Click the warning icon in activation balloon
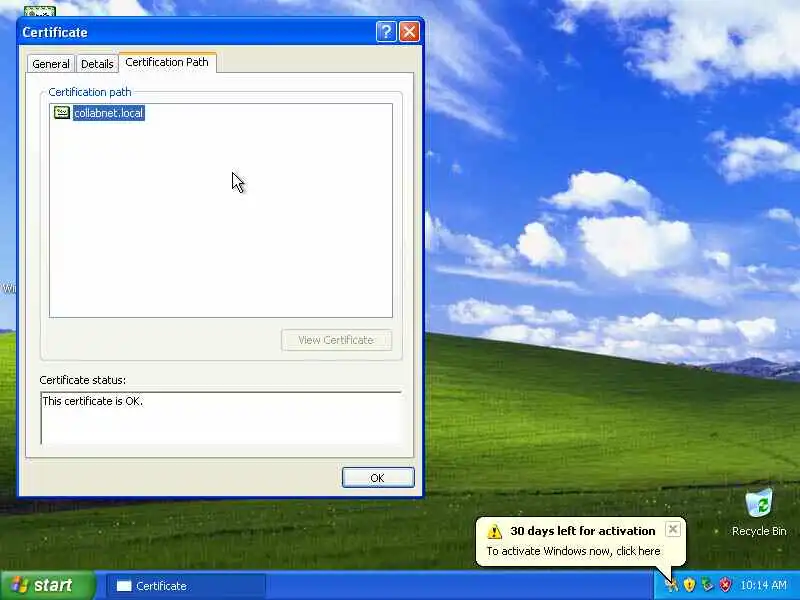 point(494,531)
